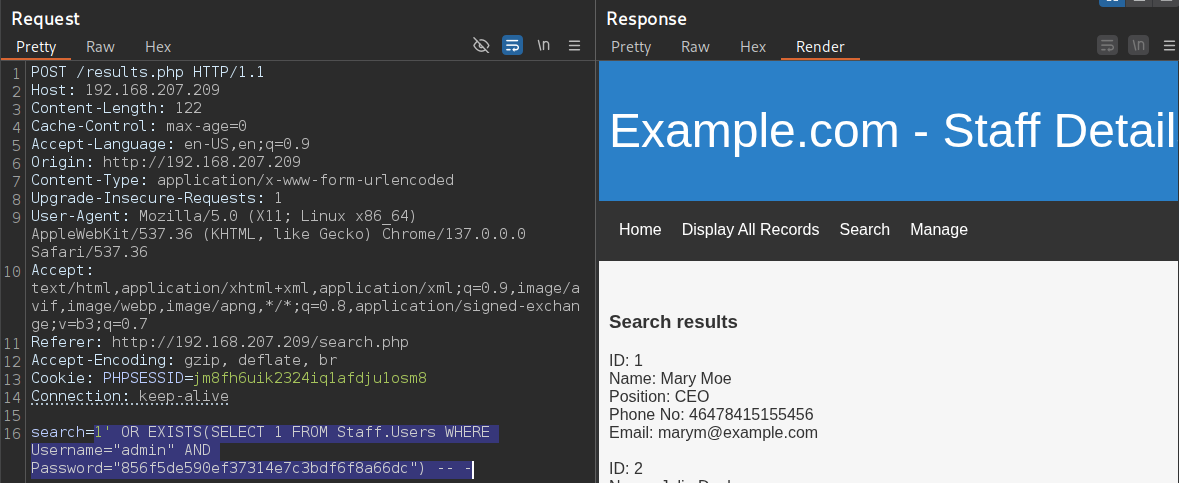Click 'ID: 1' in search results

[626, 360]
